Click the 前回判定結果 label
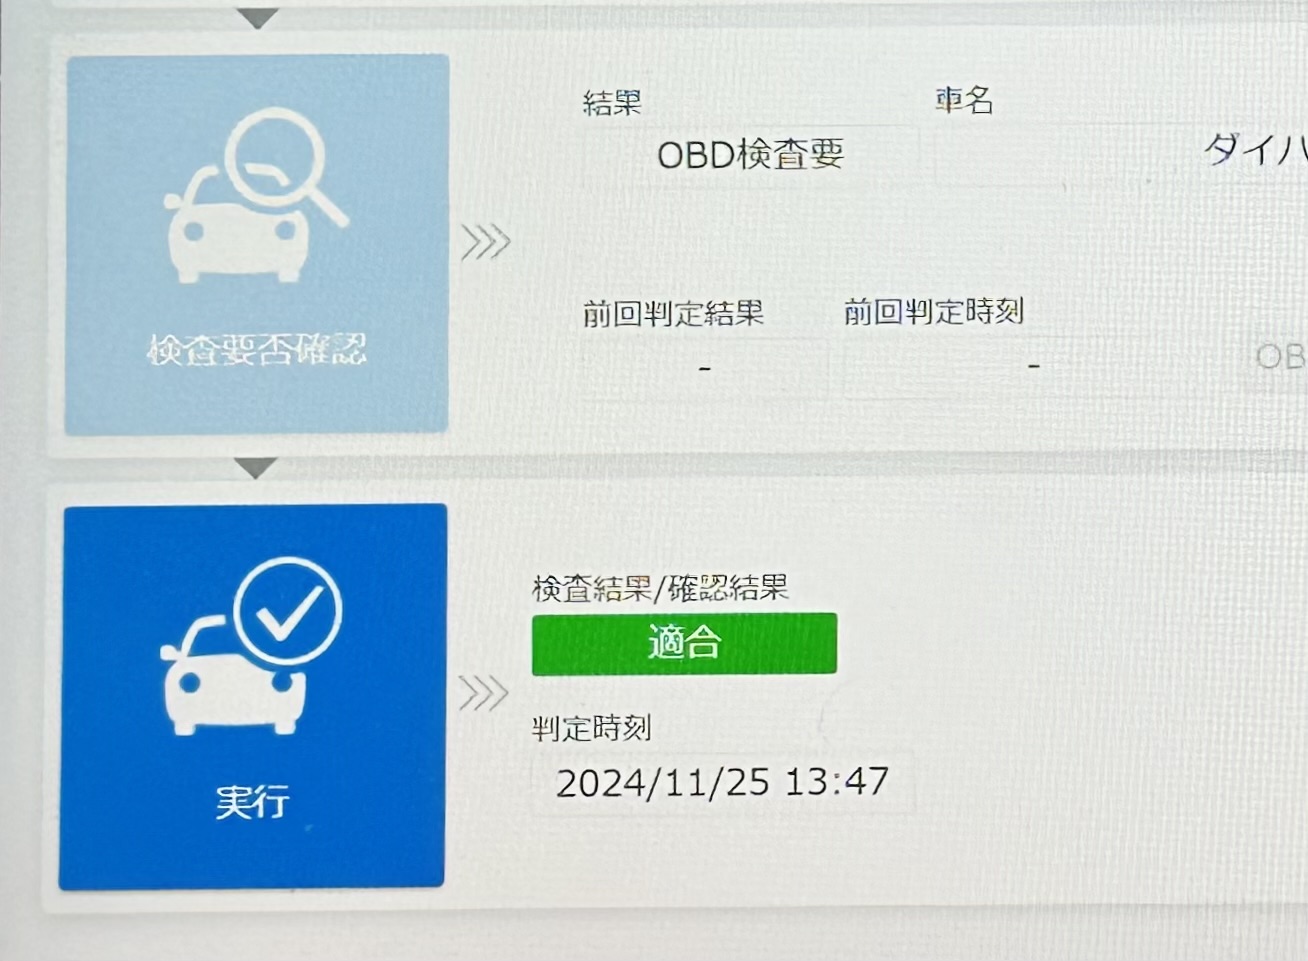Image resolution: width=1308 pixels, height=961 pixels. point(673,313)
